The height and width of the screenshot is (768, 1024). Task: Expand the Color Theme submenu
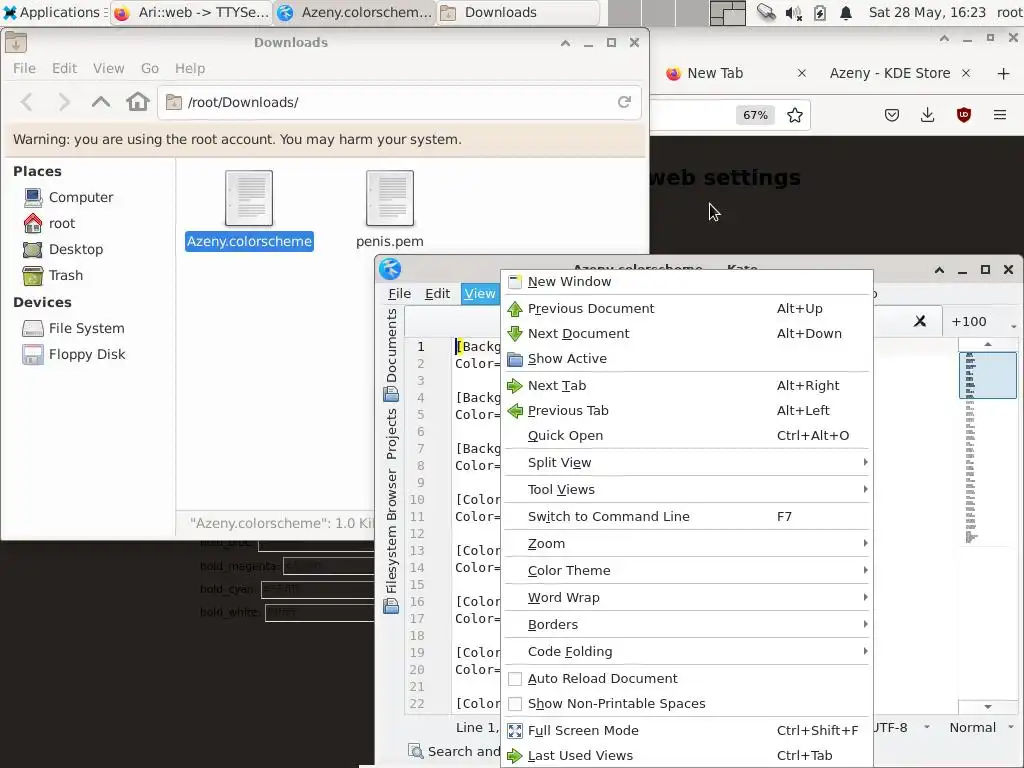coord(687,571)
